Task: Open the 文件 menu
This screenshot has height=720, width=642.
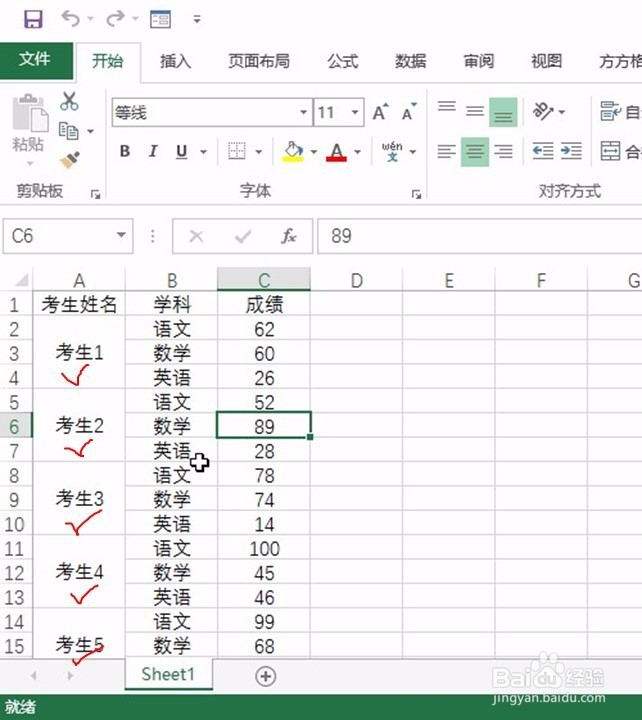Action: click(35, 60)
